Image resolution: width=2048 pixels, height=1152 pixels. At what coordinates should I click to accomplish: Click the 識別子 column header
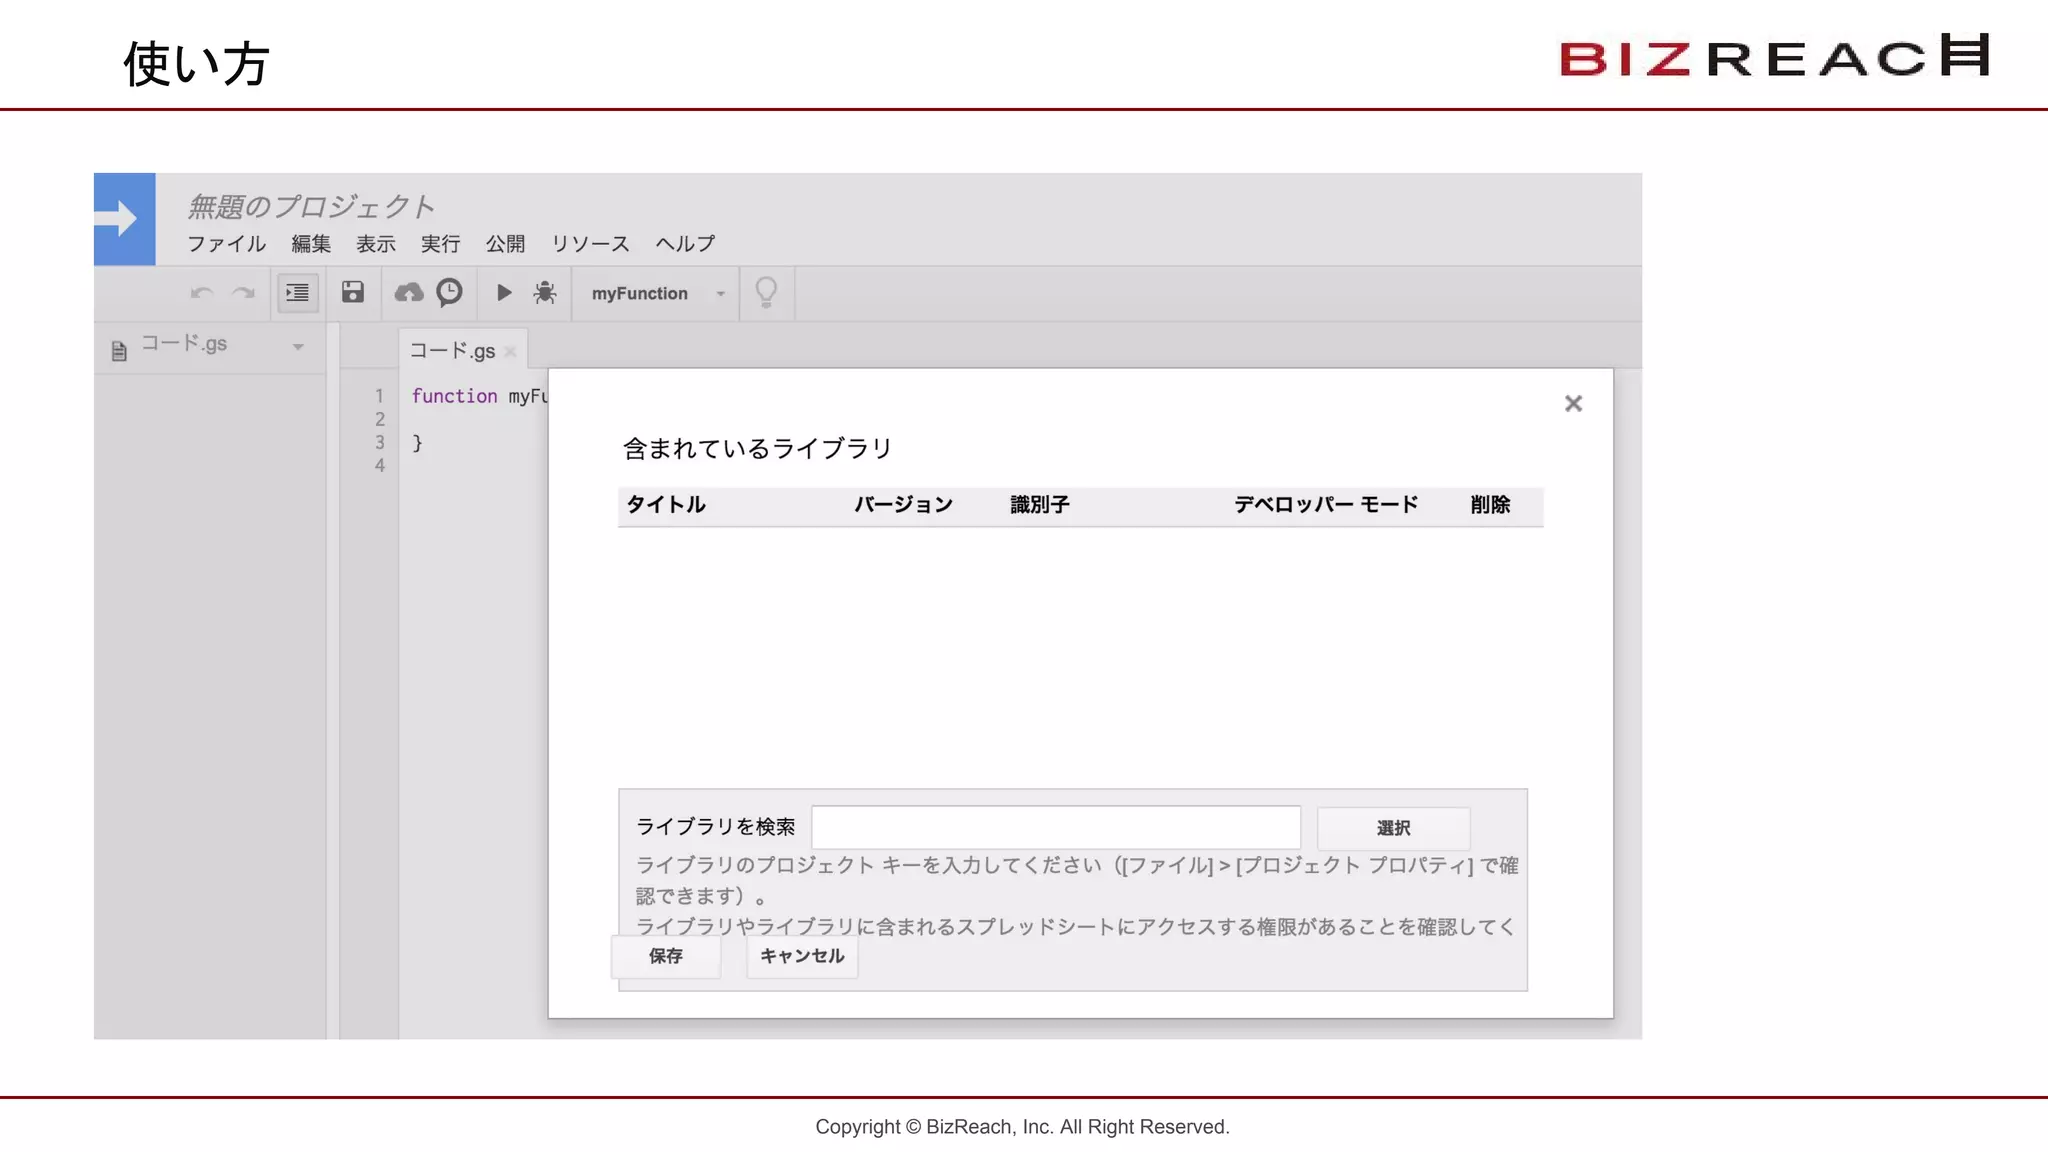coord(1040,505)
